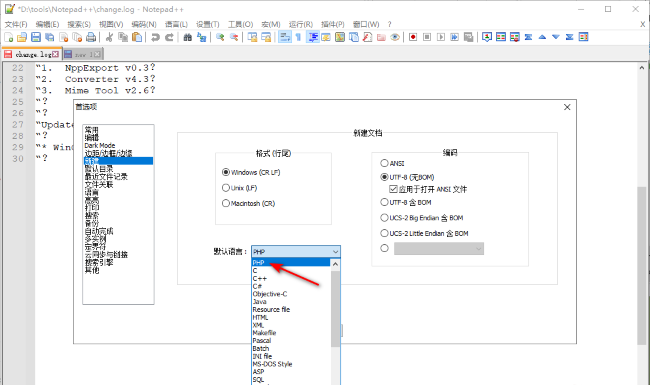Click the Print toolbar icon
Image resolution: width=650 pixels, height=385 pixels.
(x=91, y=37)
